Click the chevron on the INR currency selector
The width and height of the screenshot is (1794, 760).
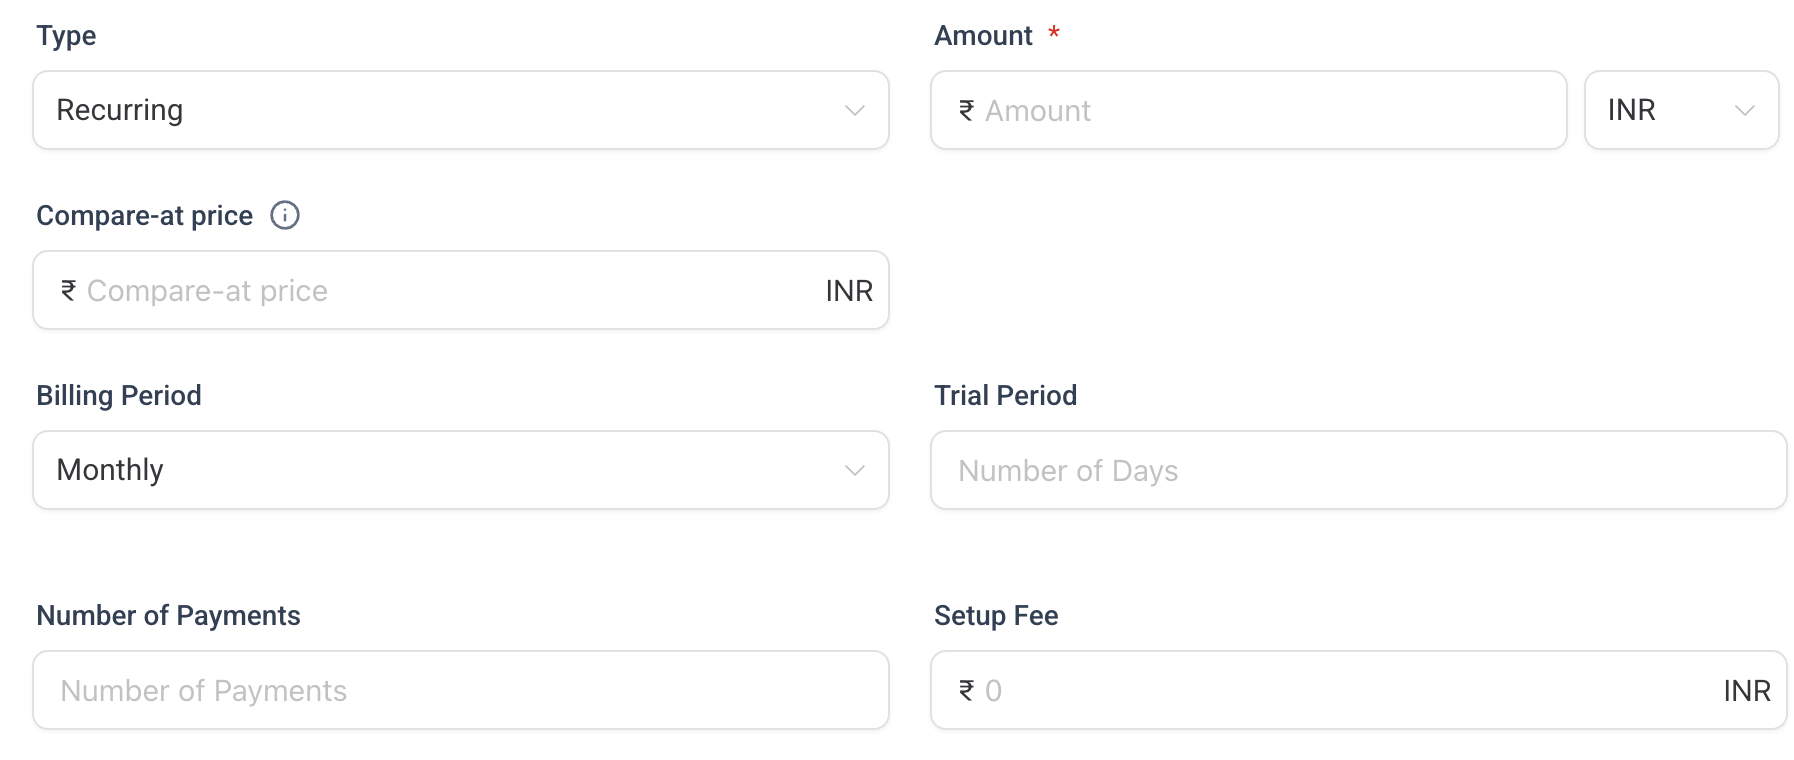pos(1746,110)
